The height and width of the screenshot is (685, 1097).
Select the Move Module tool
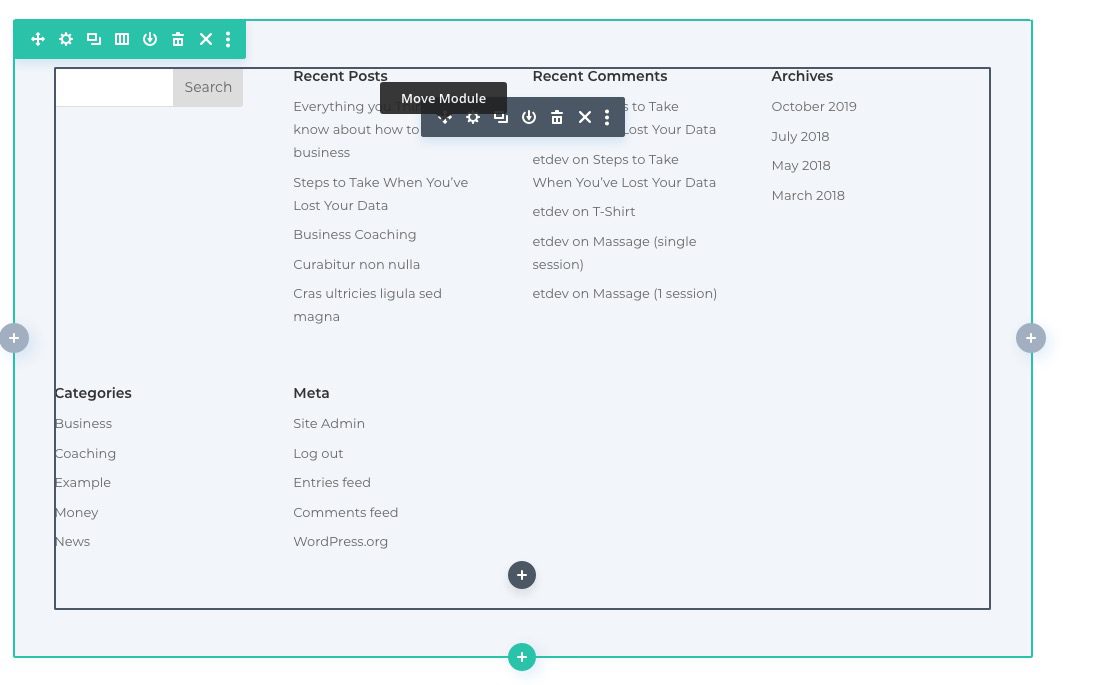pos(445,117)
